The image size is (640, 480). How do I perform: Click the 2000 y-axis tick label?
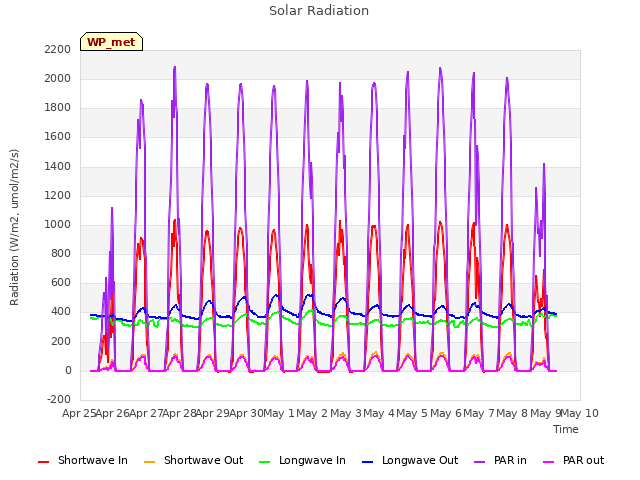pyautogui.click(x=58, y=78)
